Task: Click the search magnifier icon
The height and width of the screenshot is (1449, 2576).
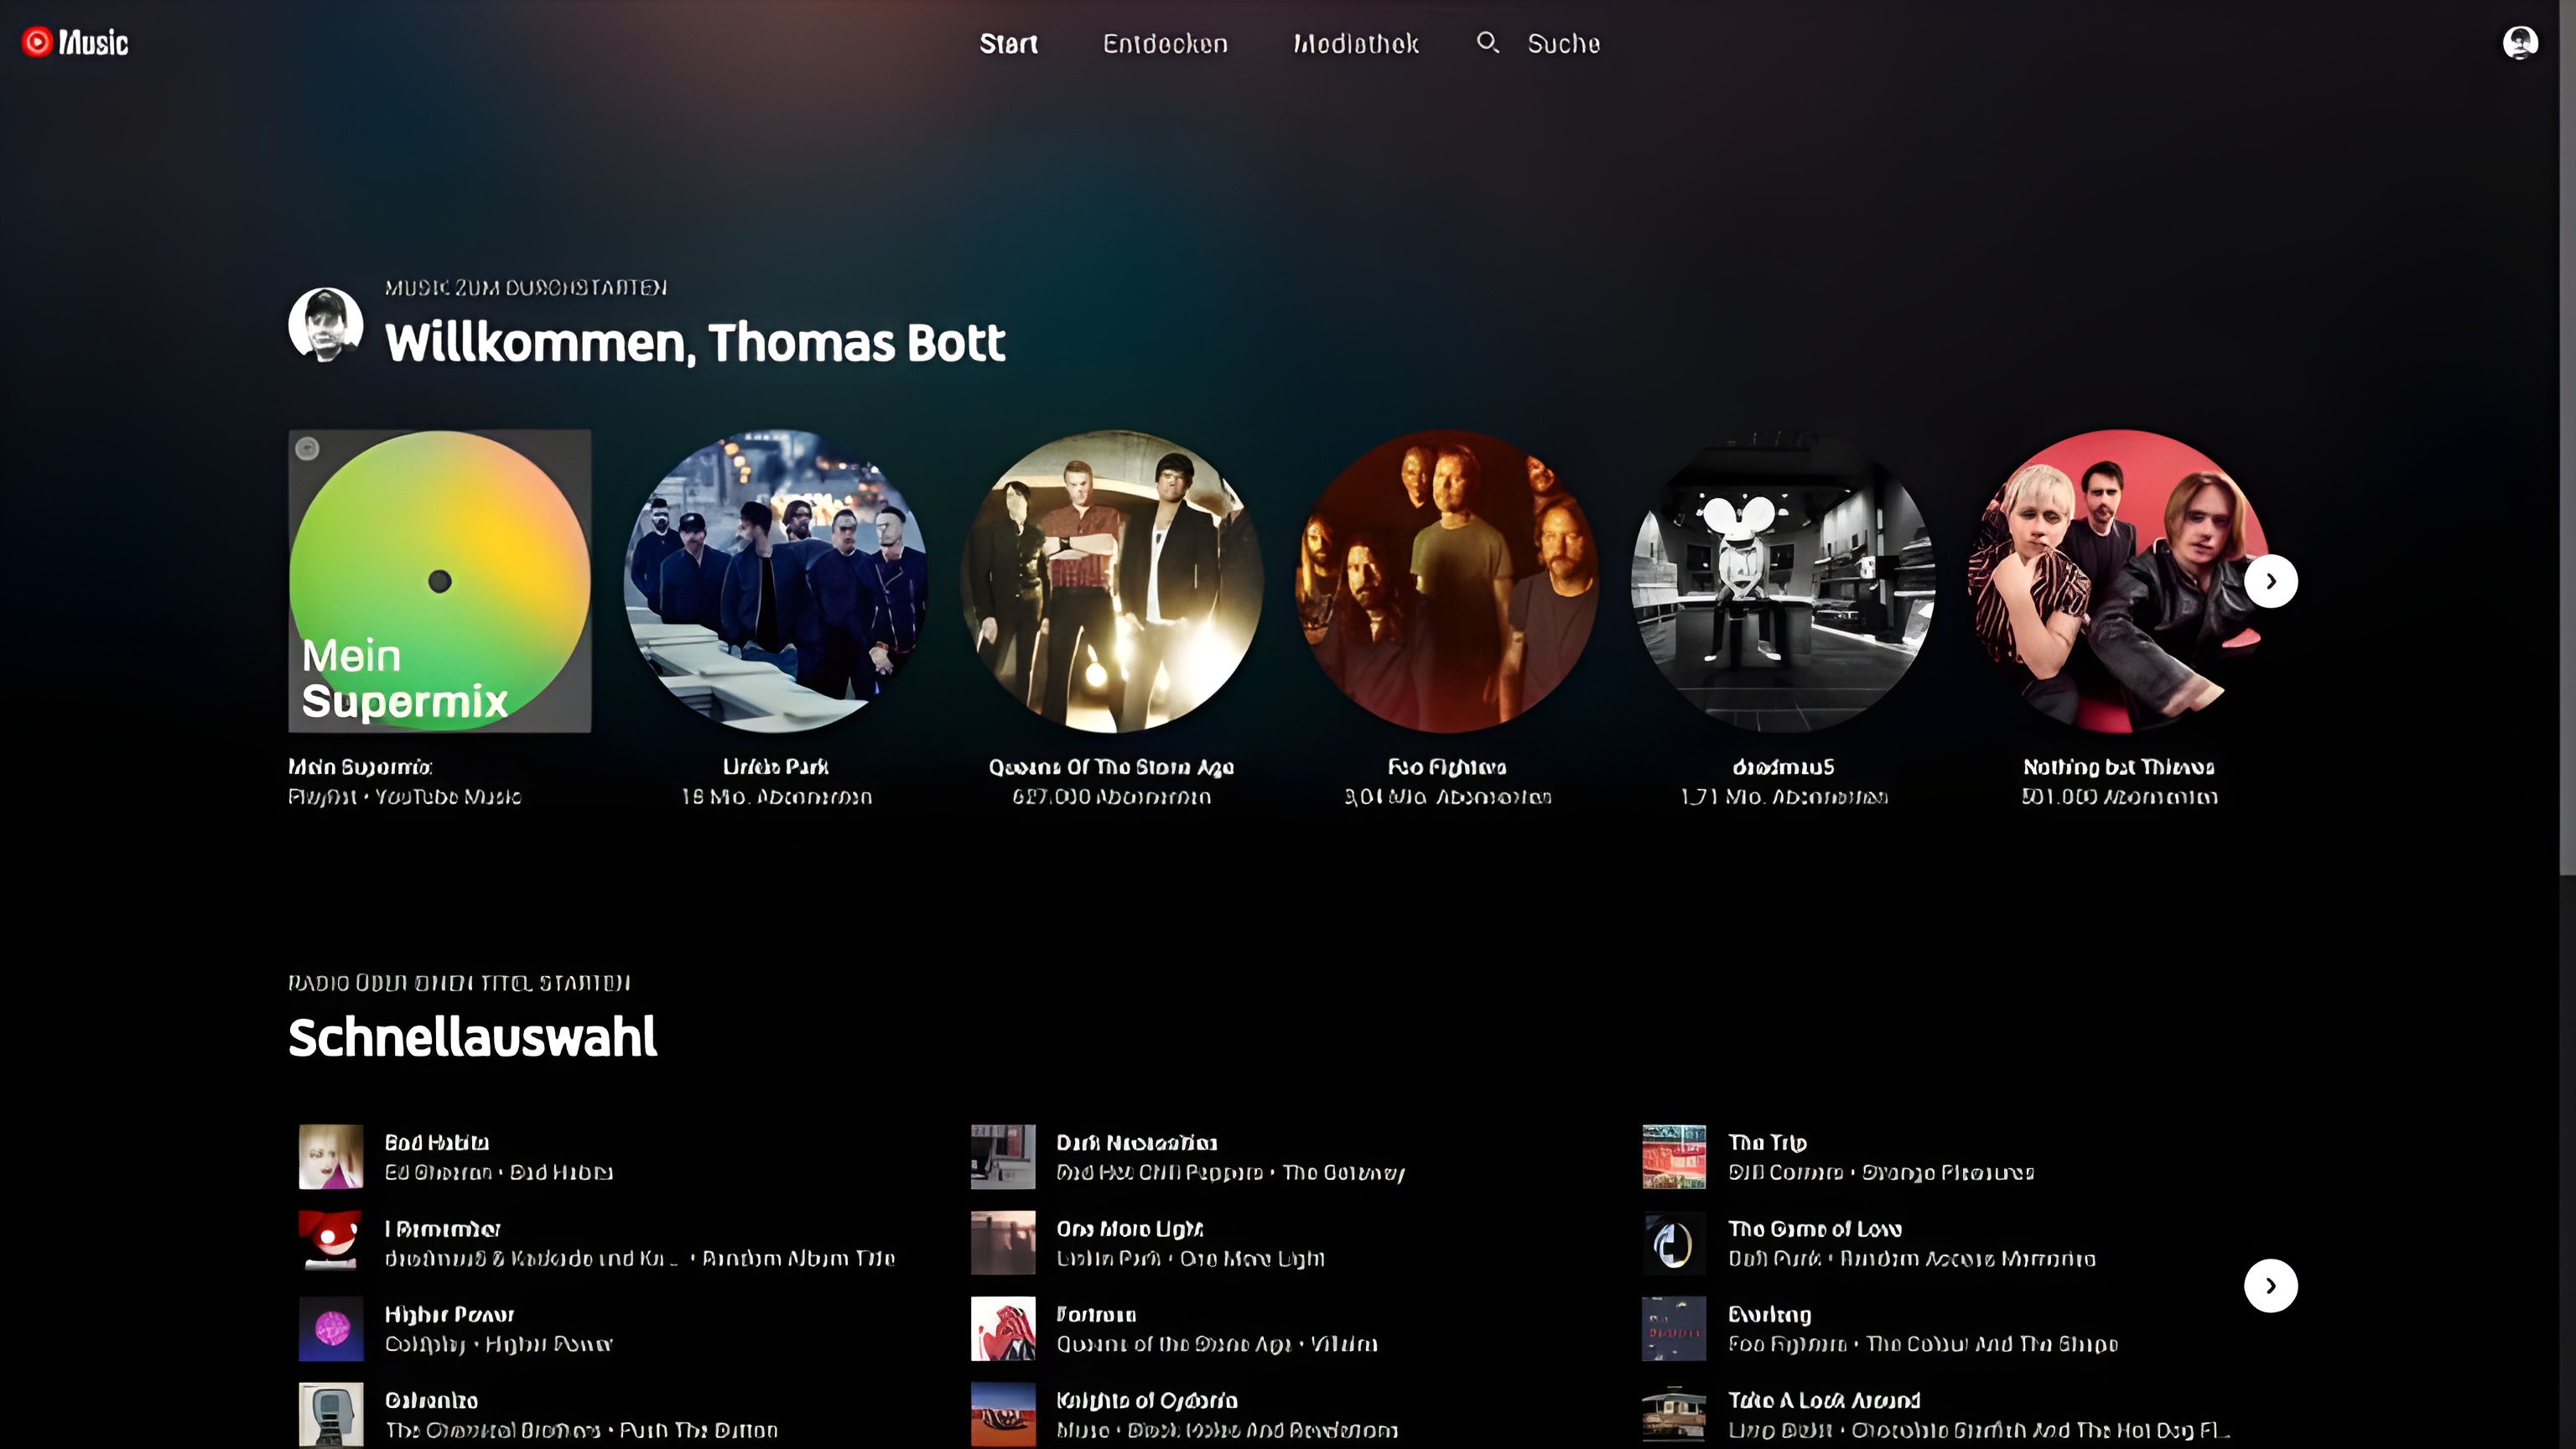Action: click(x=1488, y=42)
